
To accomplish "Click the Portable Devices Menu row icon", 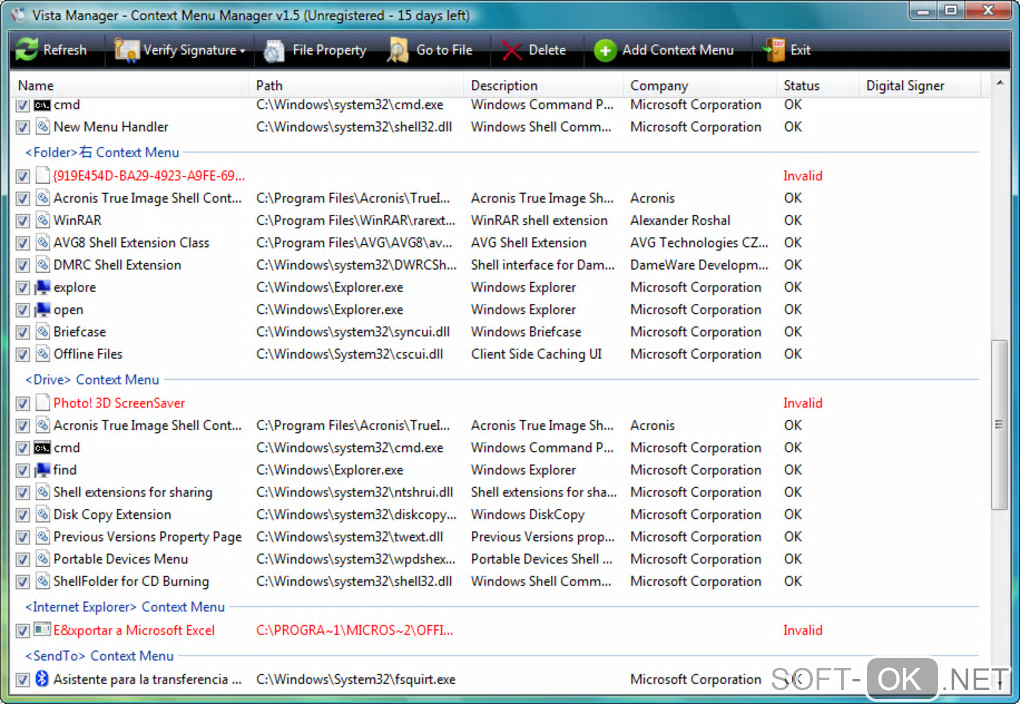I will tap(43, 558).
